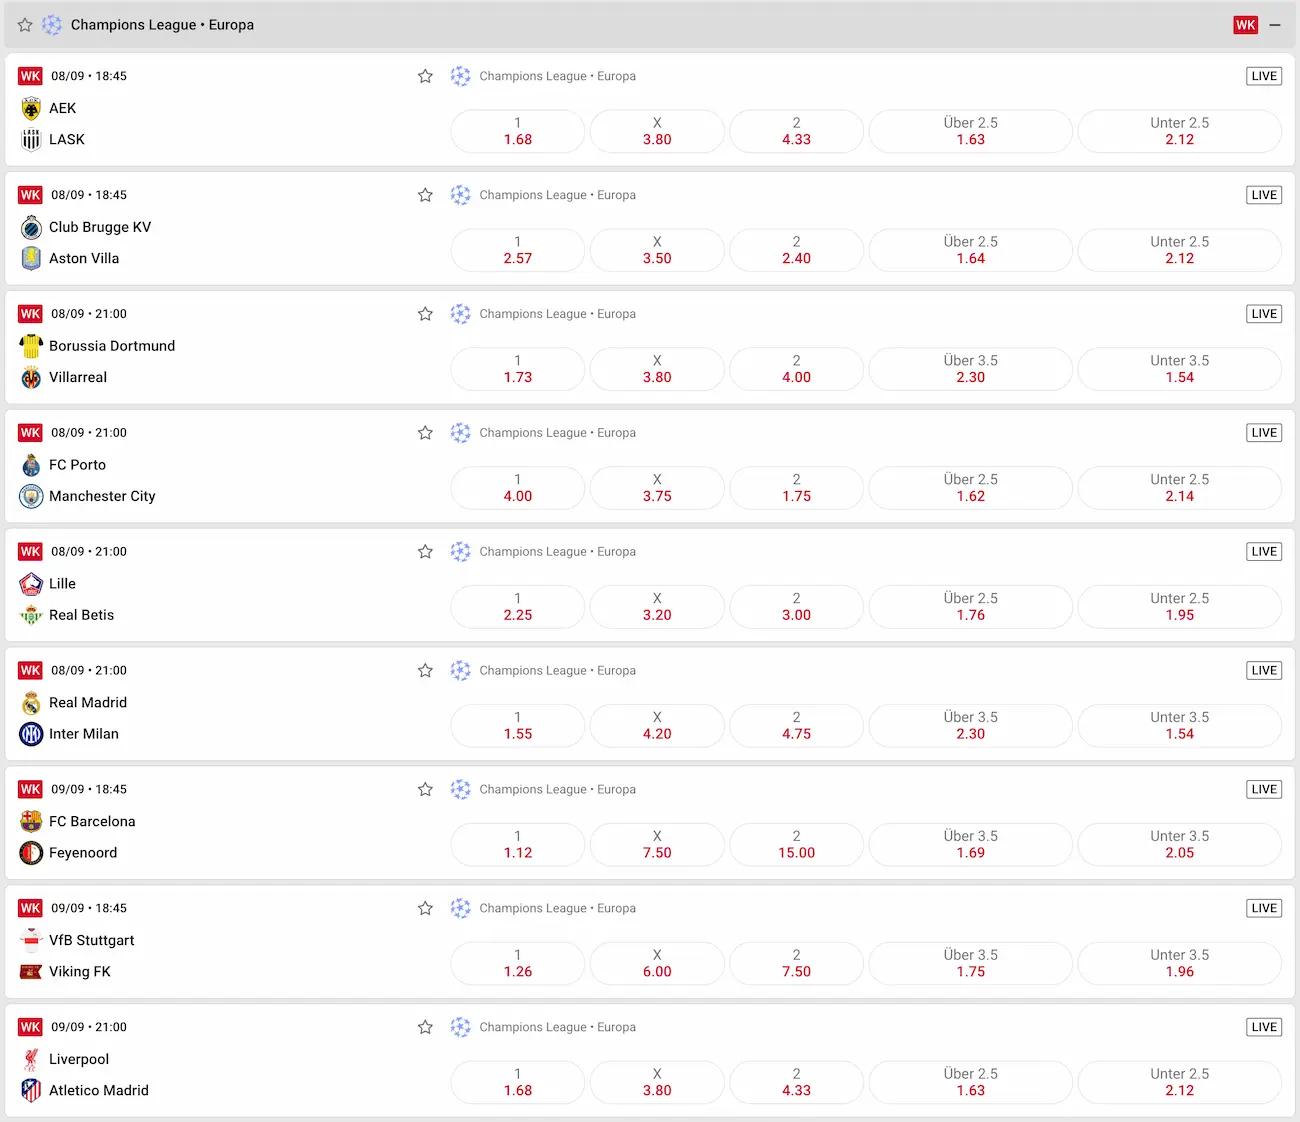Click the FC Barcelona crest icon
The height and width of the screenshot is (1122, 1300).
click(x=31, y=821)
